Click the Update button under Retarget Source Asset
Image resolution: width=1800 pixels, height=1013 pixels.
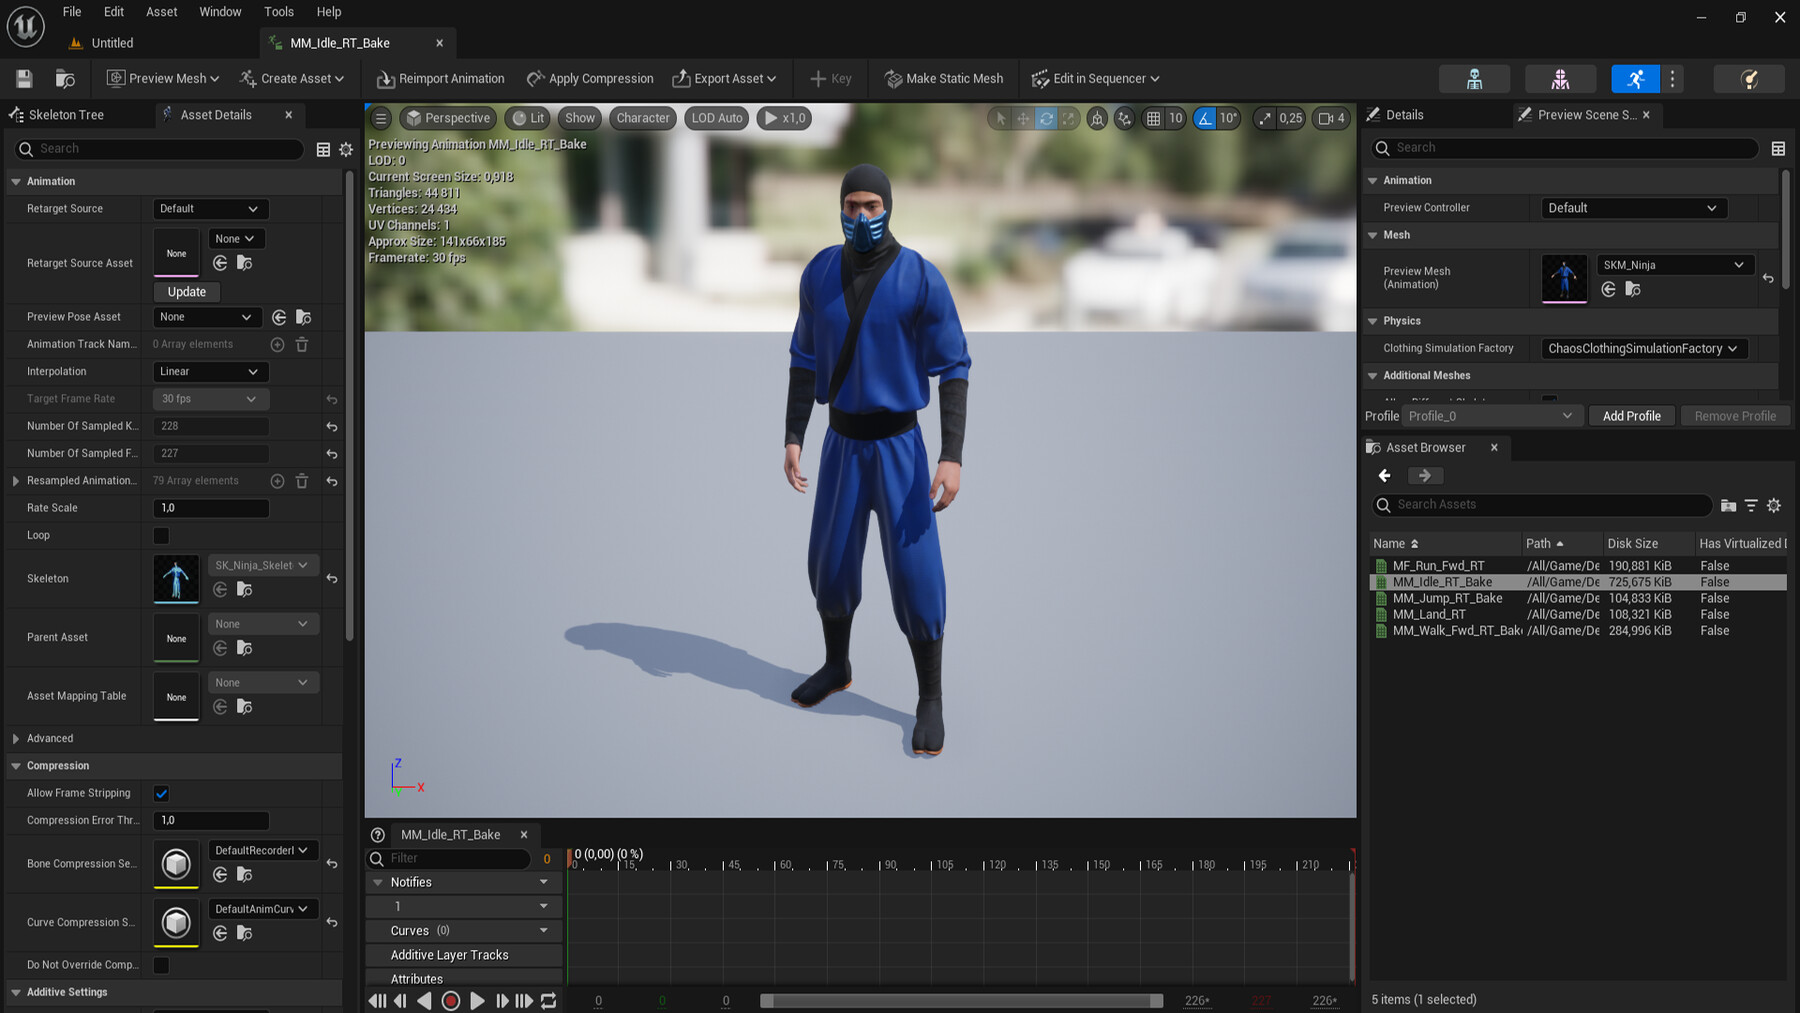[186, 291]
